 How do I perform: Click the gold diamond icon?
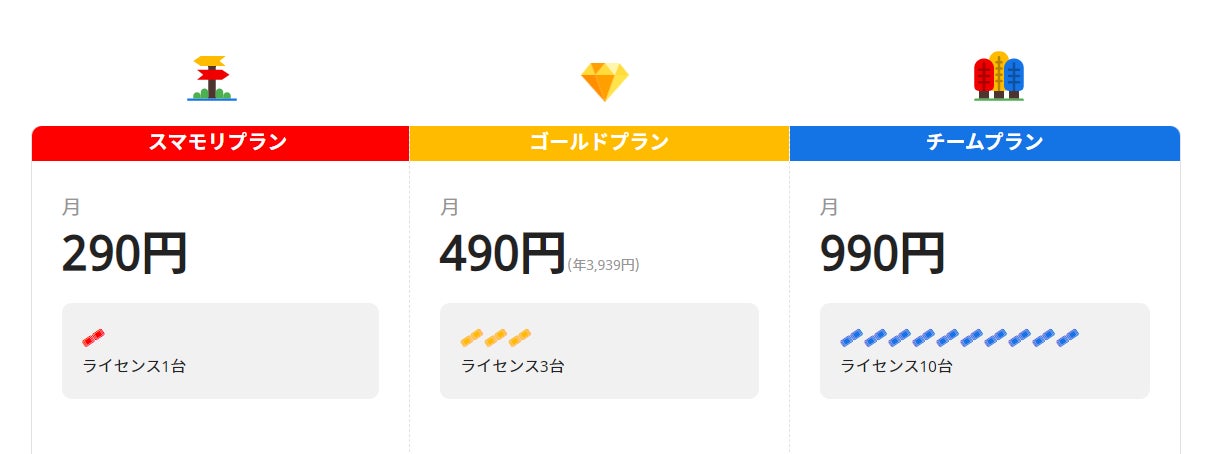[604, 81]
